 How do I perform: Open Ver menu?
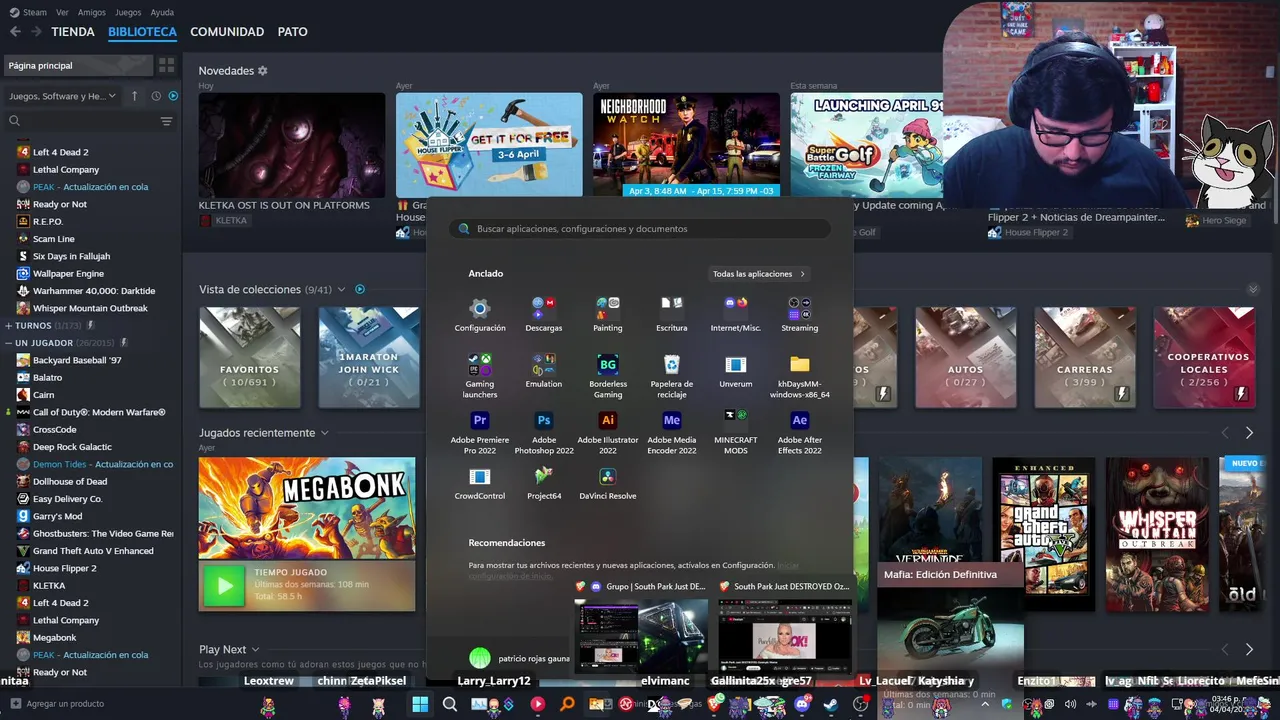pyautogui.click(x=63, y=13)
